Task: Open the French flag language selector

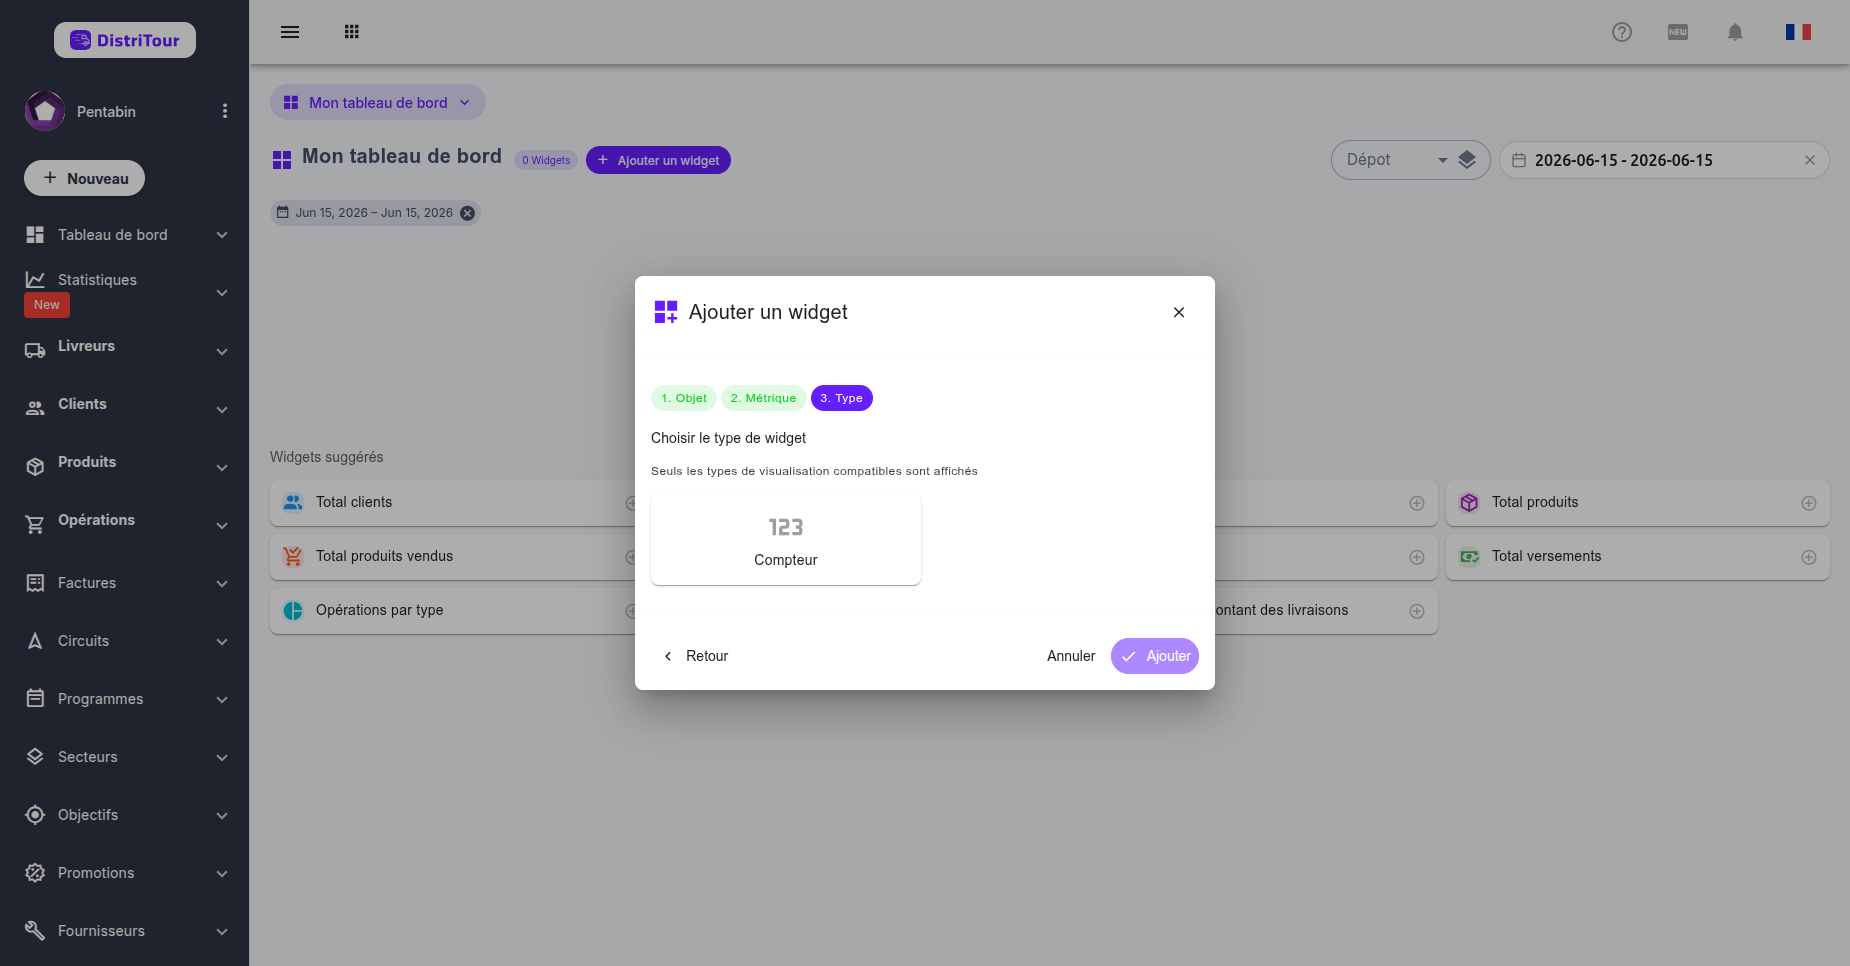Action: [1798, 32]
